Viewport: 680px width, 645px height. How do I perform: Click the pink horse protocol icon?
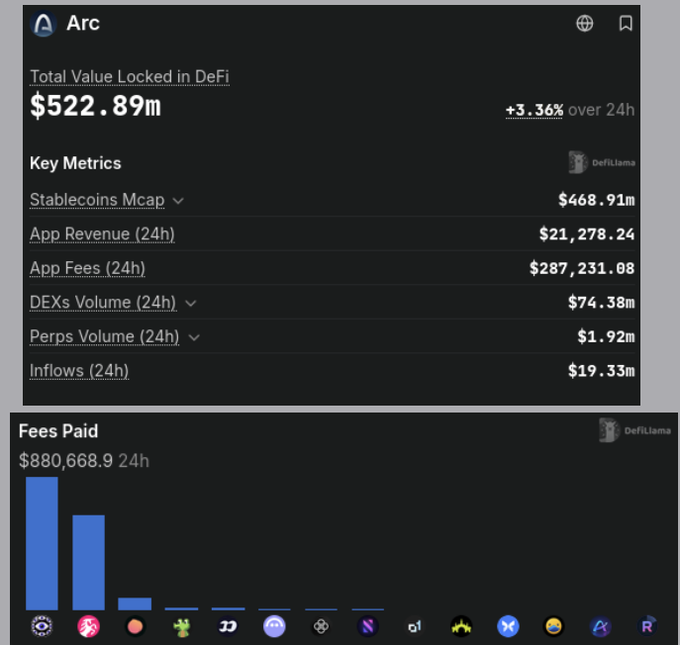click(88, 626)
